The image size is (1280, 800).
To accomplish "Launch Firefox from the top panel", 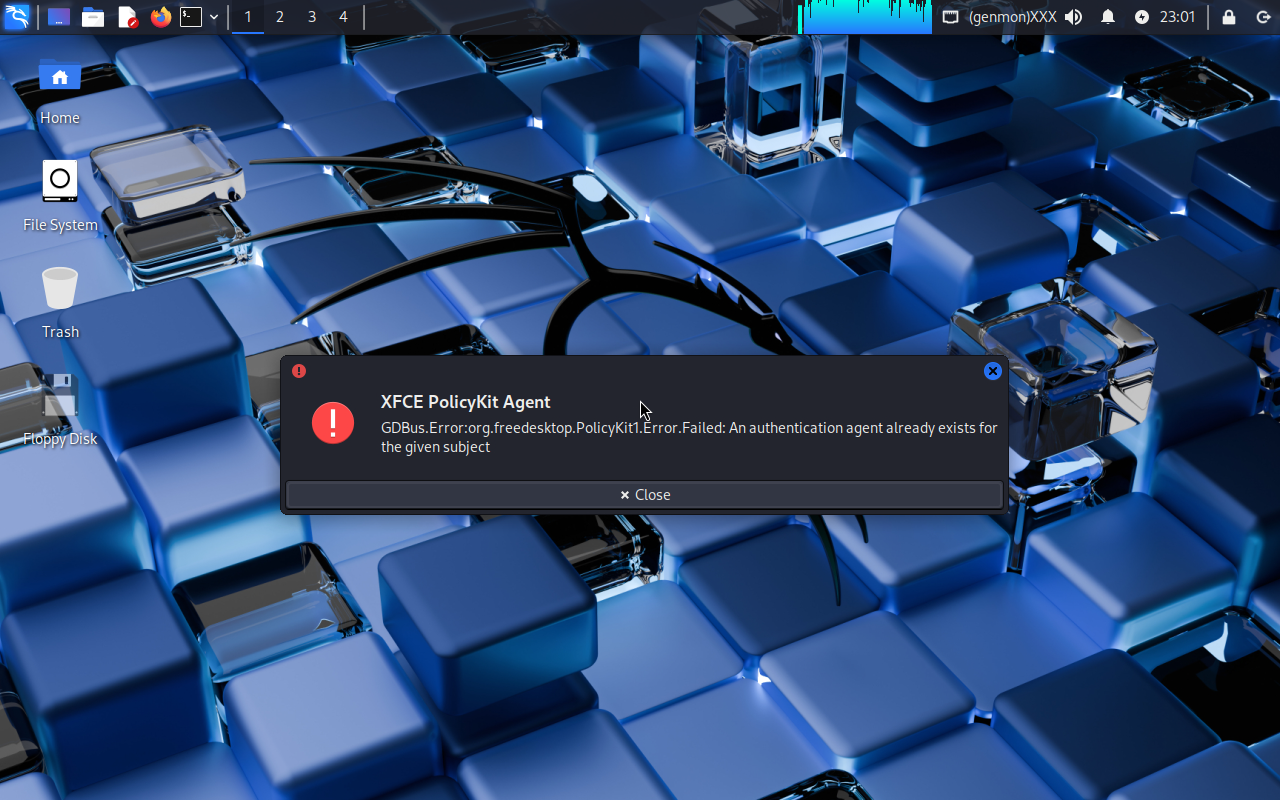I will [x=161, y=17].
